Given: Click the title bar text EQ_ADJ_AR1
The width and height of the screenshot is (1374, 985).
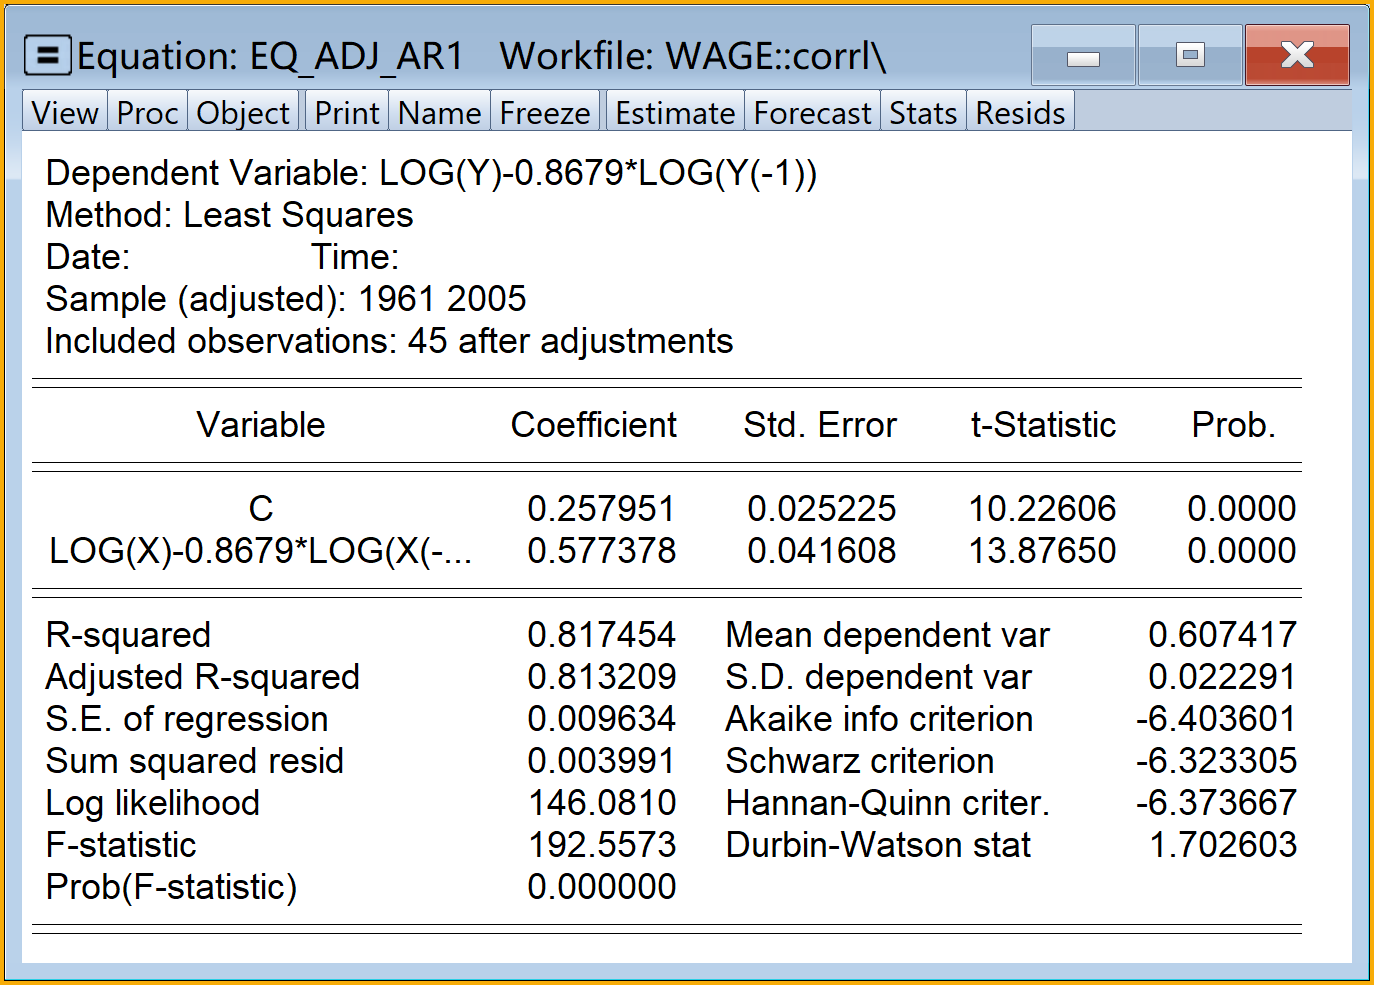Looking at the screenshot, I should pyautogui.click(x=356, y=57).
